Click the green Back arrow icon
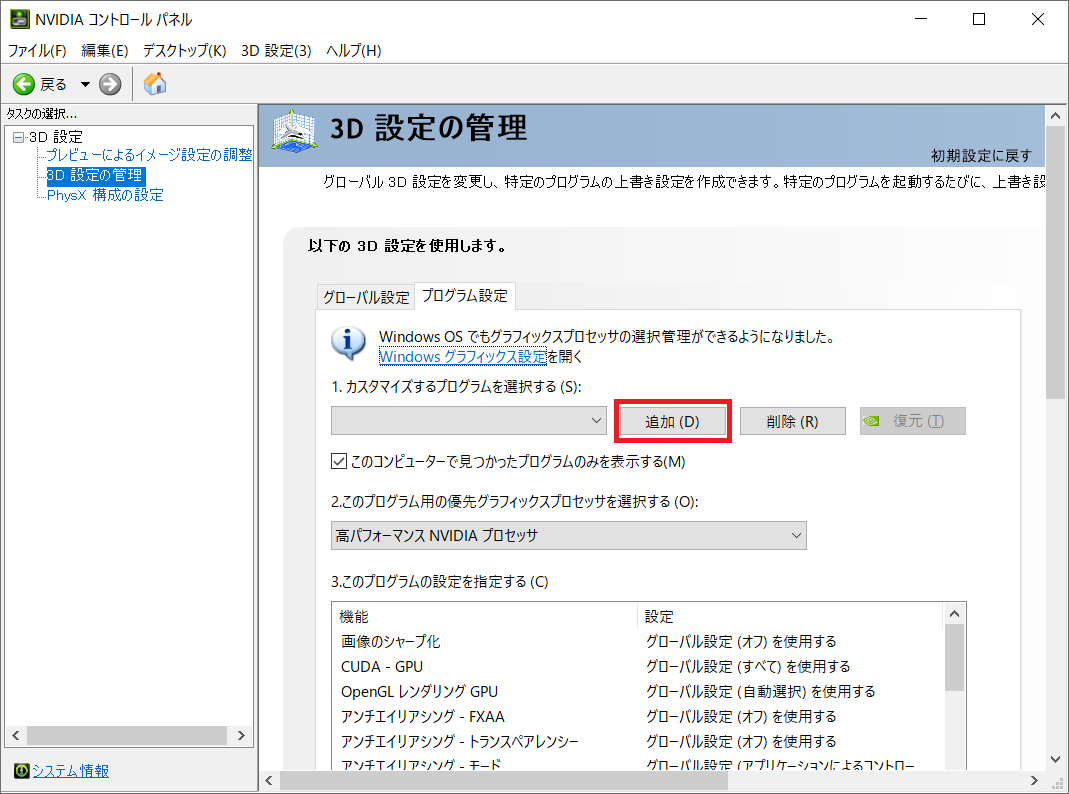Viewport: 1069px width, 794px height. click(x=23, y=84)
